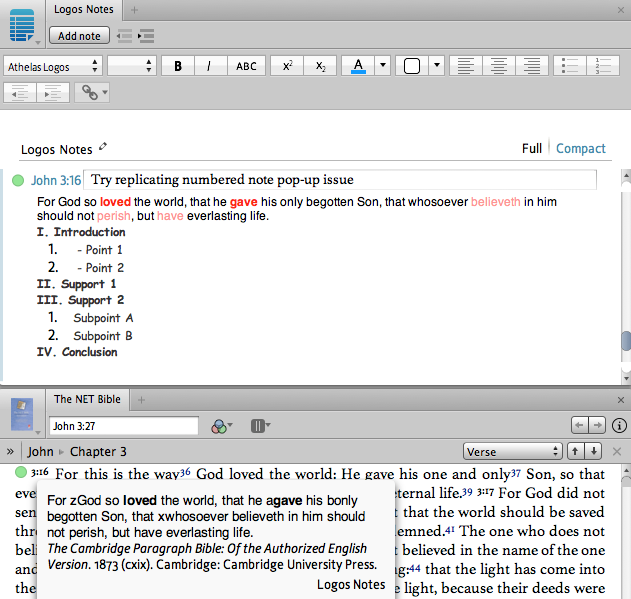The width and height of the screenshot is (631, 599).
Task: Go forward in NET Bible history
Action: [x=597, y=425]
